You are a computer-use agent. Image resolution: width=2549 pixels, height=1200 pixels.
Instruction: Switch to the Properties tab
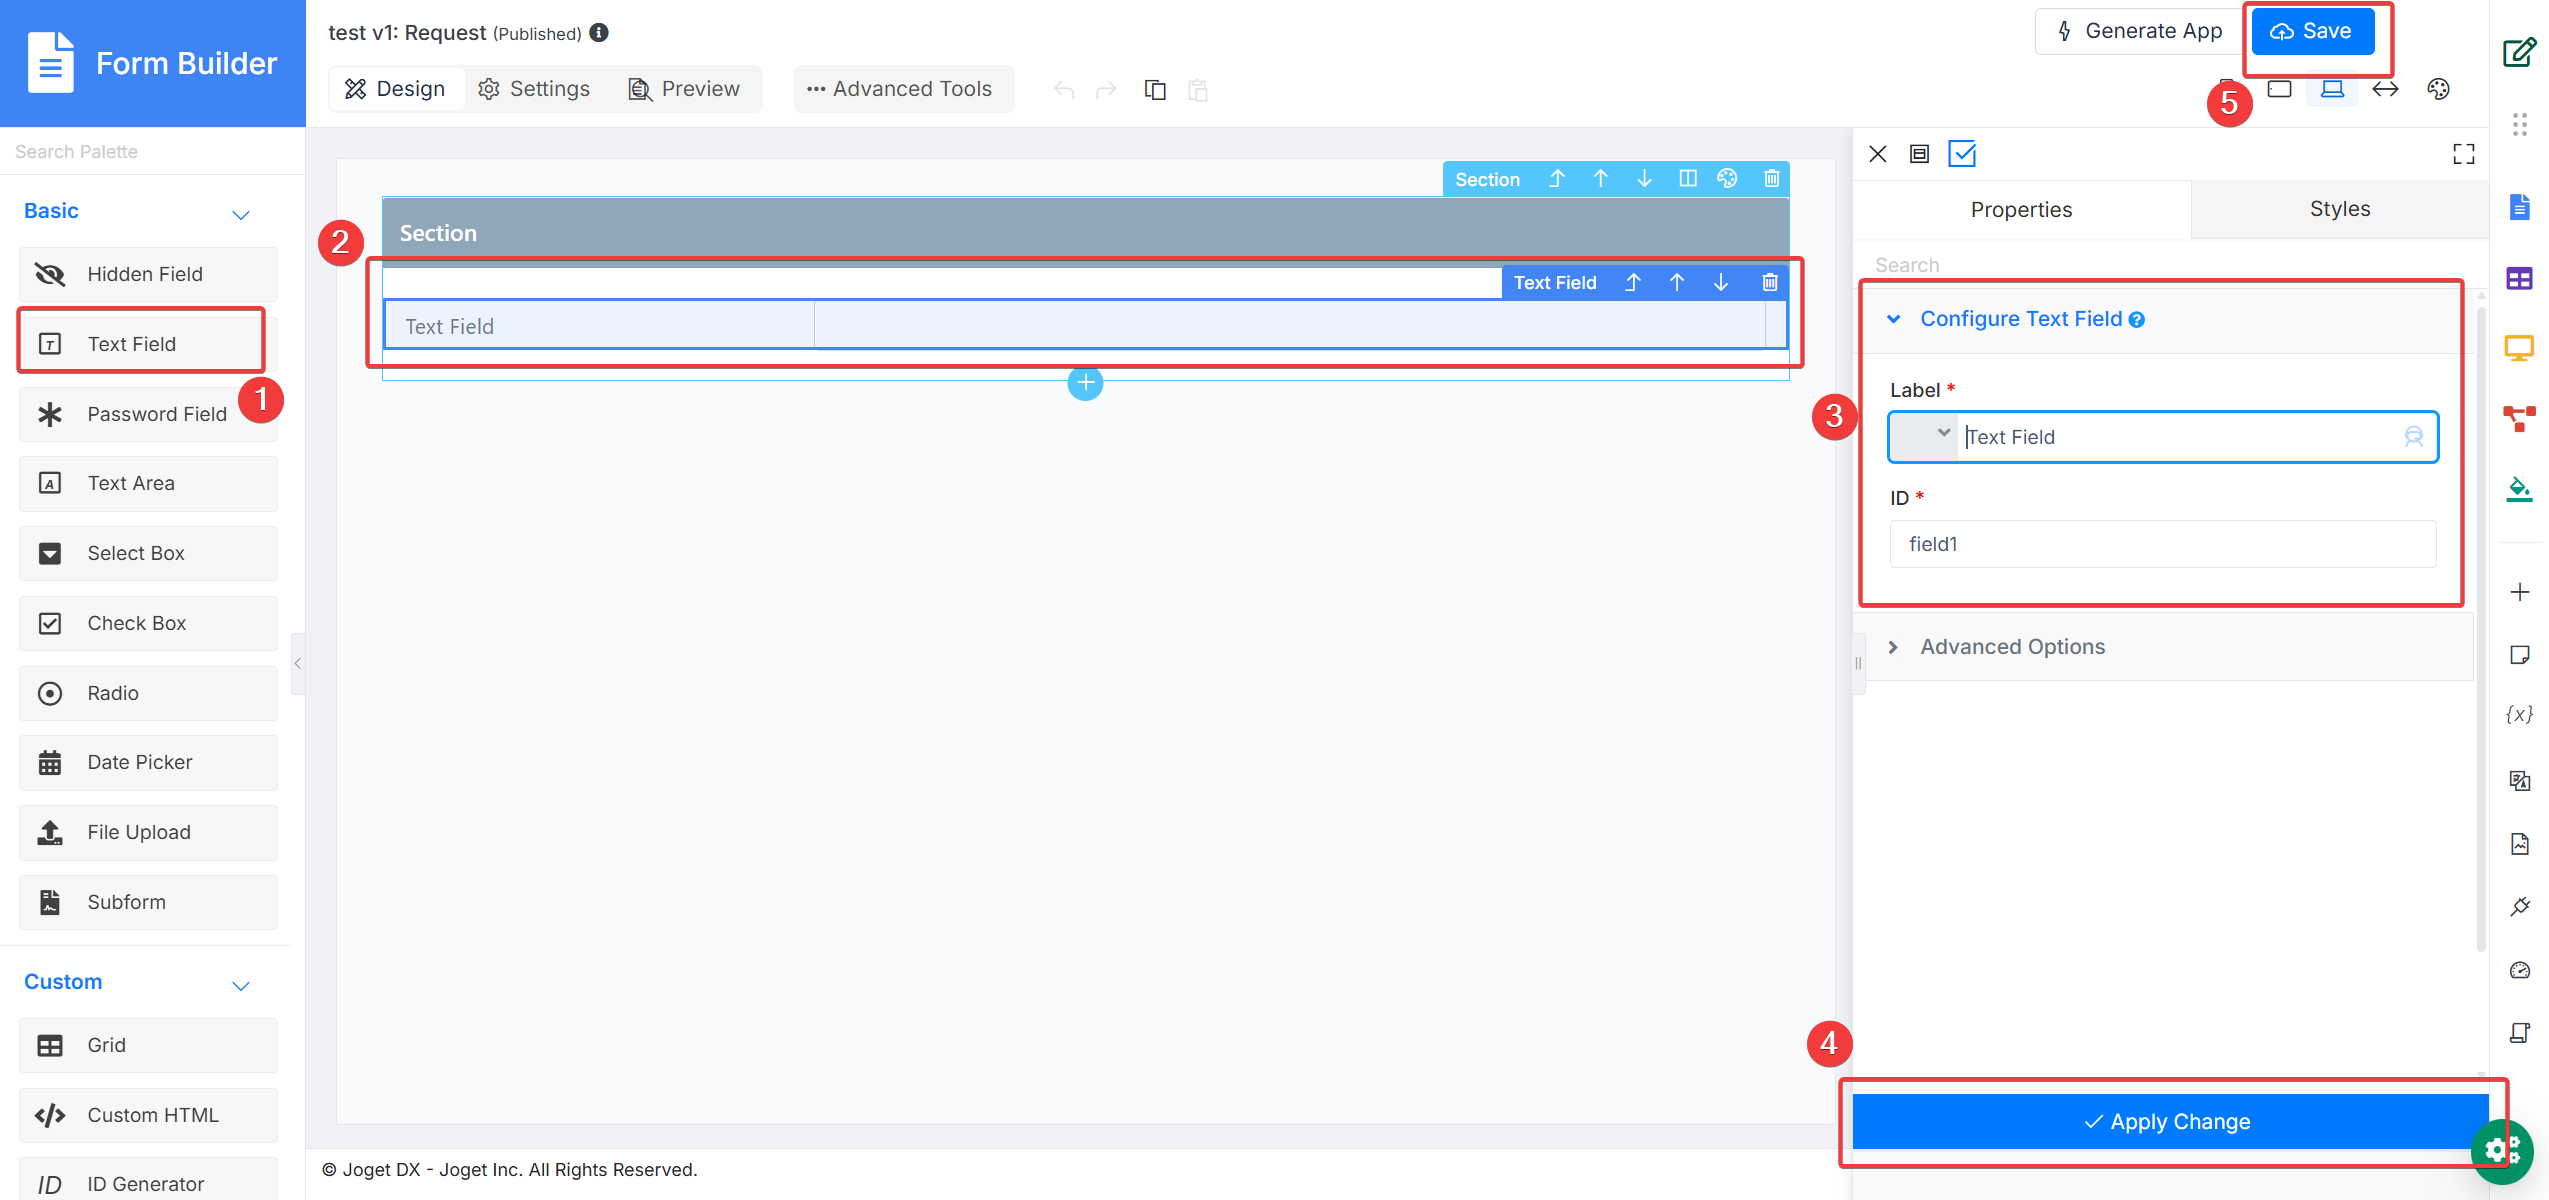point(2021,209)
